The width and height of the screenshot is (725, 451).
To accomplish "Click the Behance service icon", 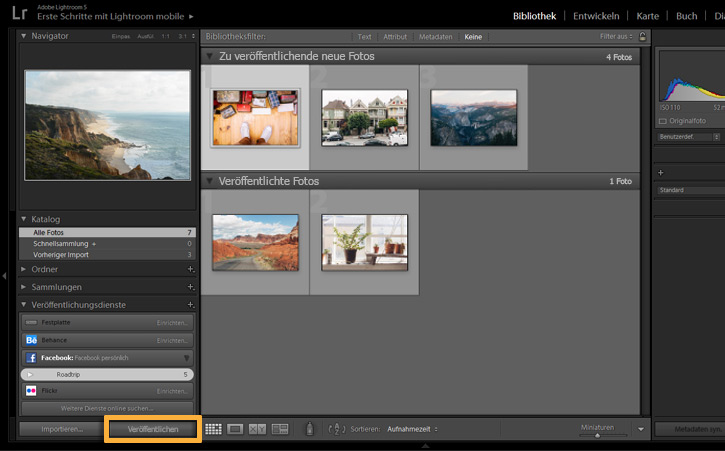I will tap(31, 340).
